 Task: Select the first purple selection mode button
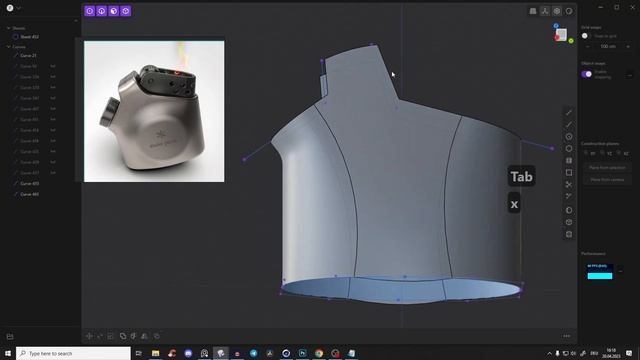(89, 11)
